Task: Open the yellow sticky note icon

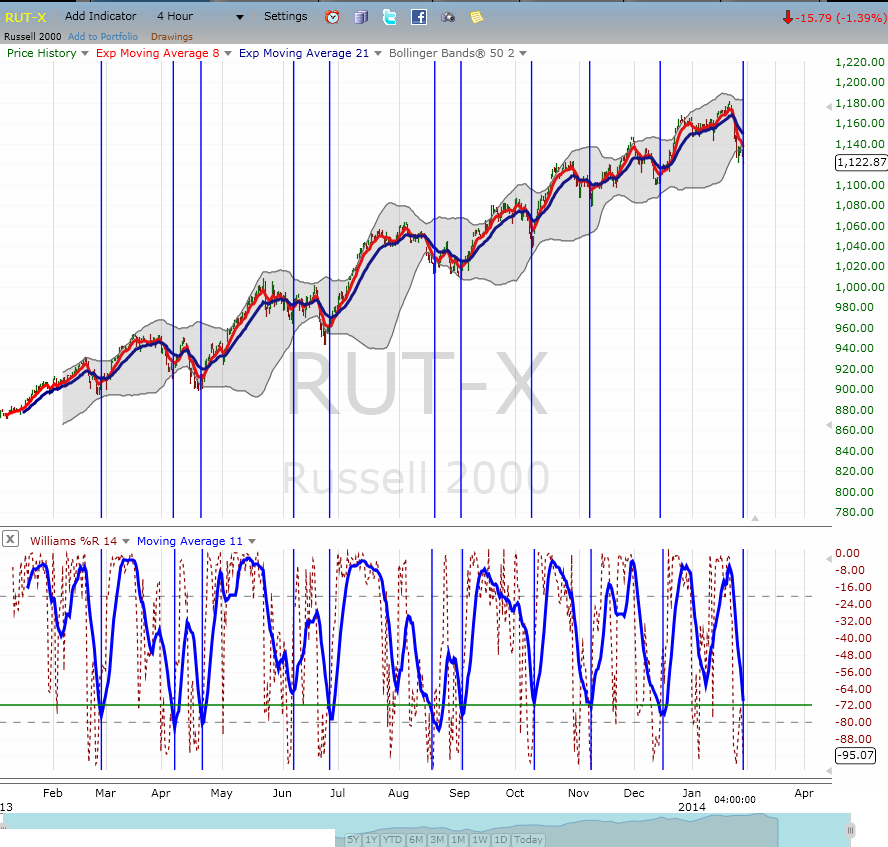Action: coord(477,18)
